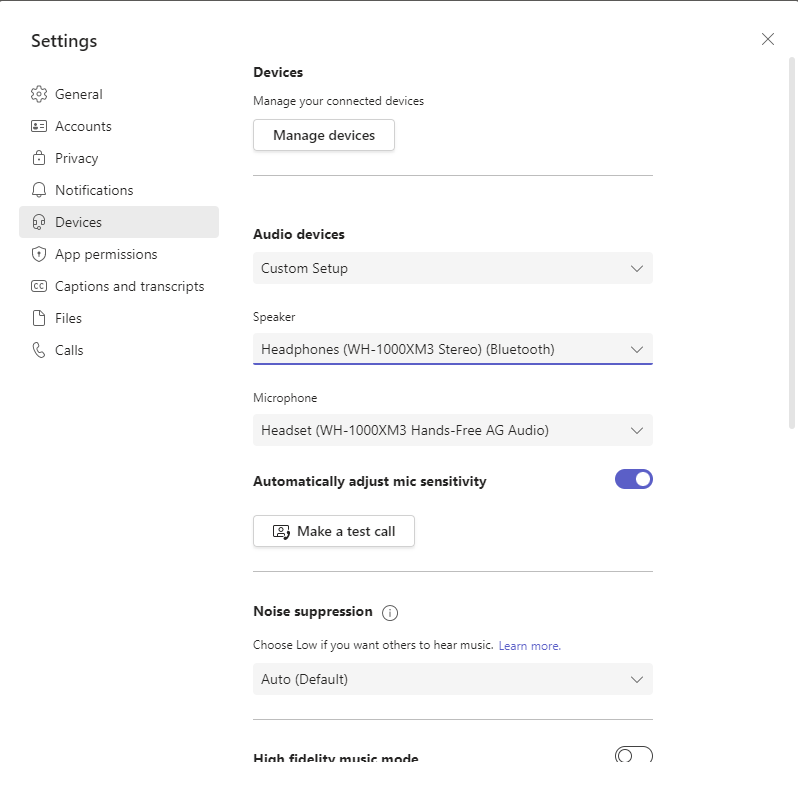Image resolution: width=798 pixels, height=799 pixels.
Task: Select the Devices settings tab
Action: 118,222
